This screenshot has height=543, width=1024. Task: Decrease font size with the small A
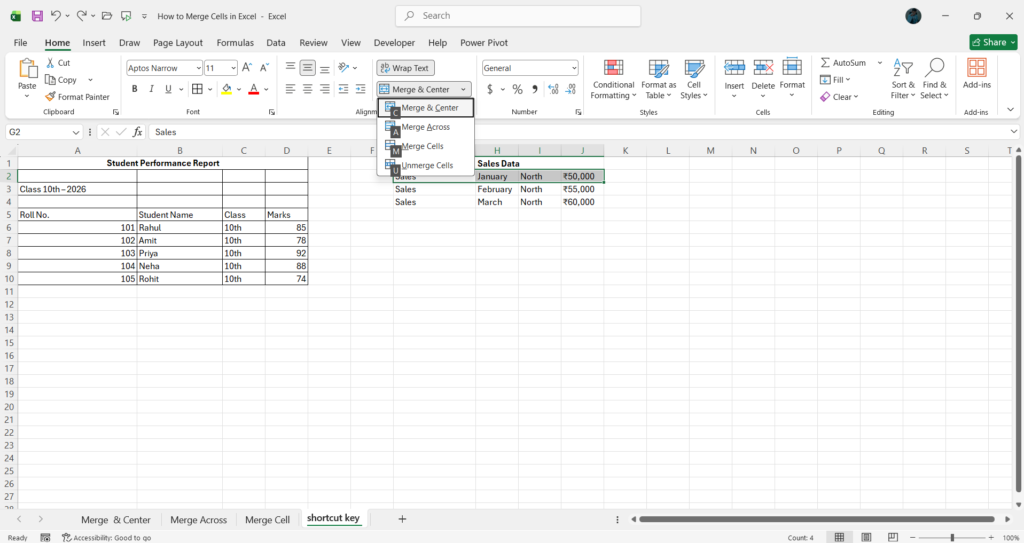tap(264, 67)
